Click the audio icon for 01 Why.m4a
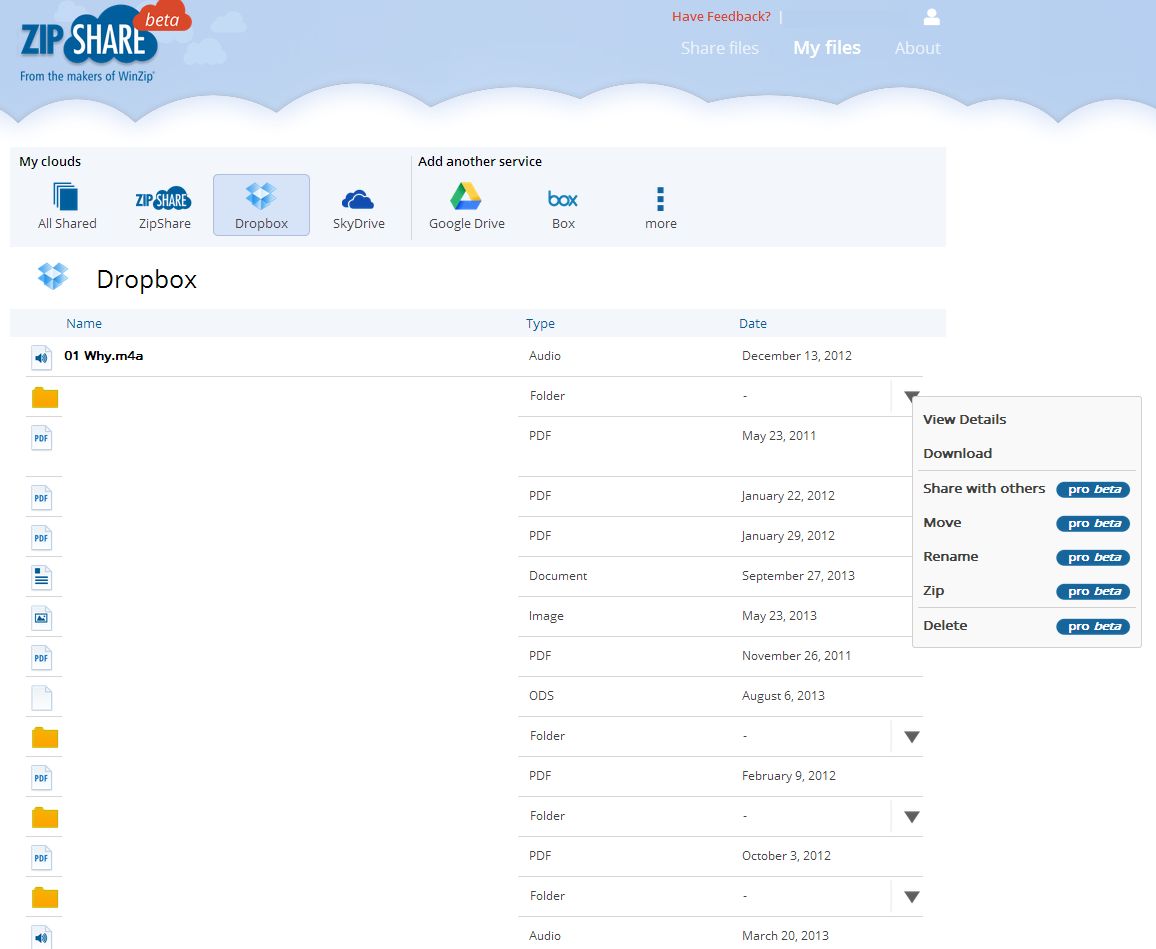 pyautogui.click(x=41, y=358)
